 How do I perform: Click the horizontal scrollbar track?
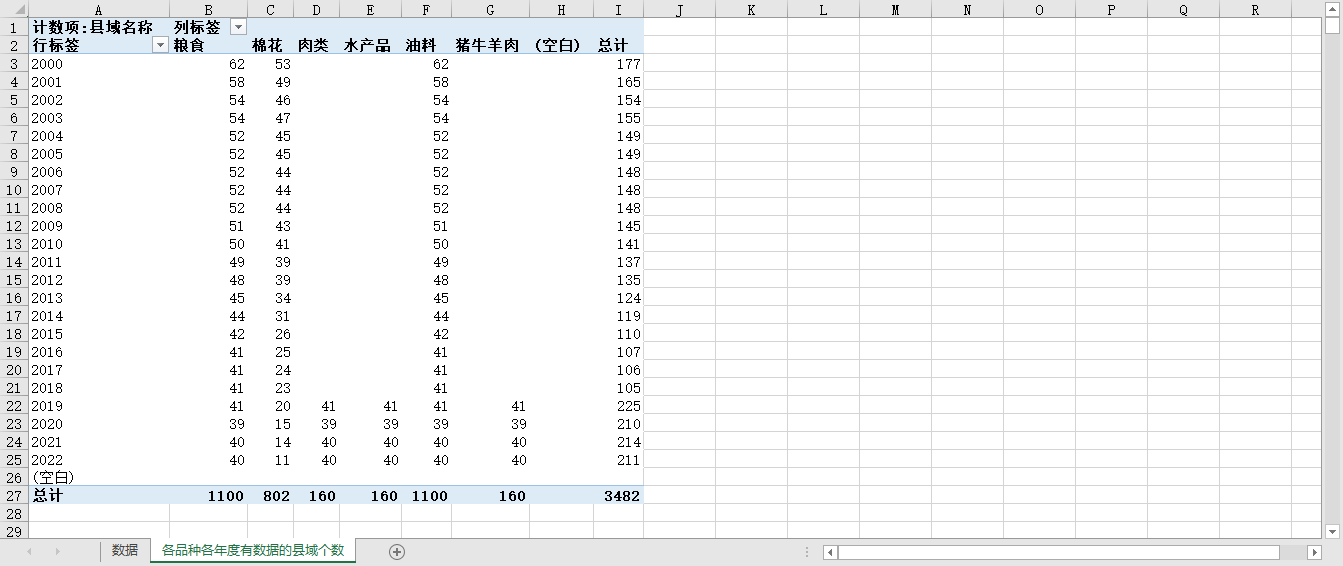click(1059, 552)
